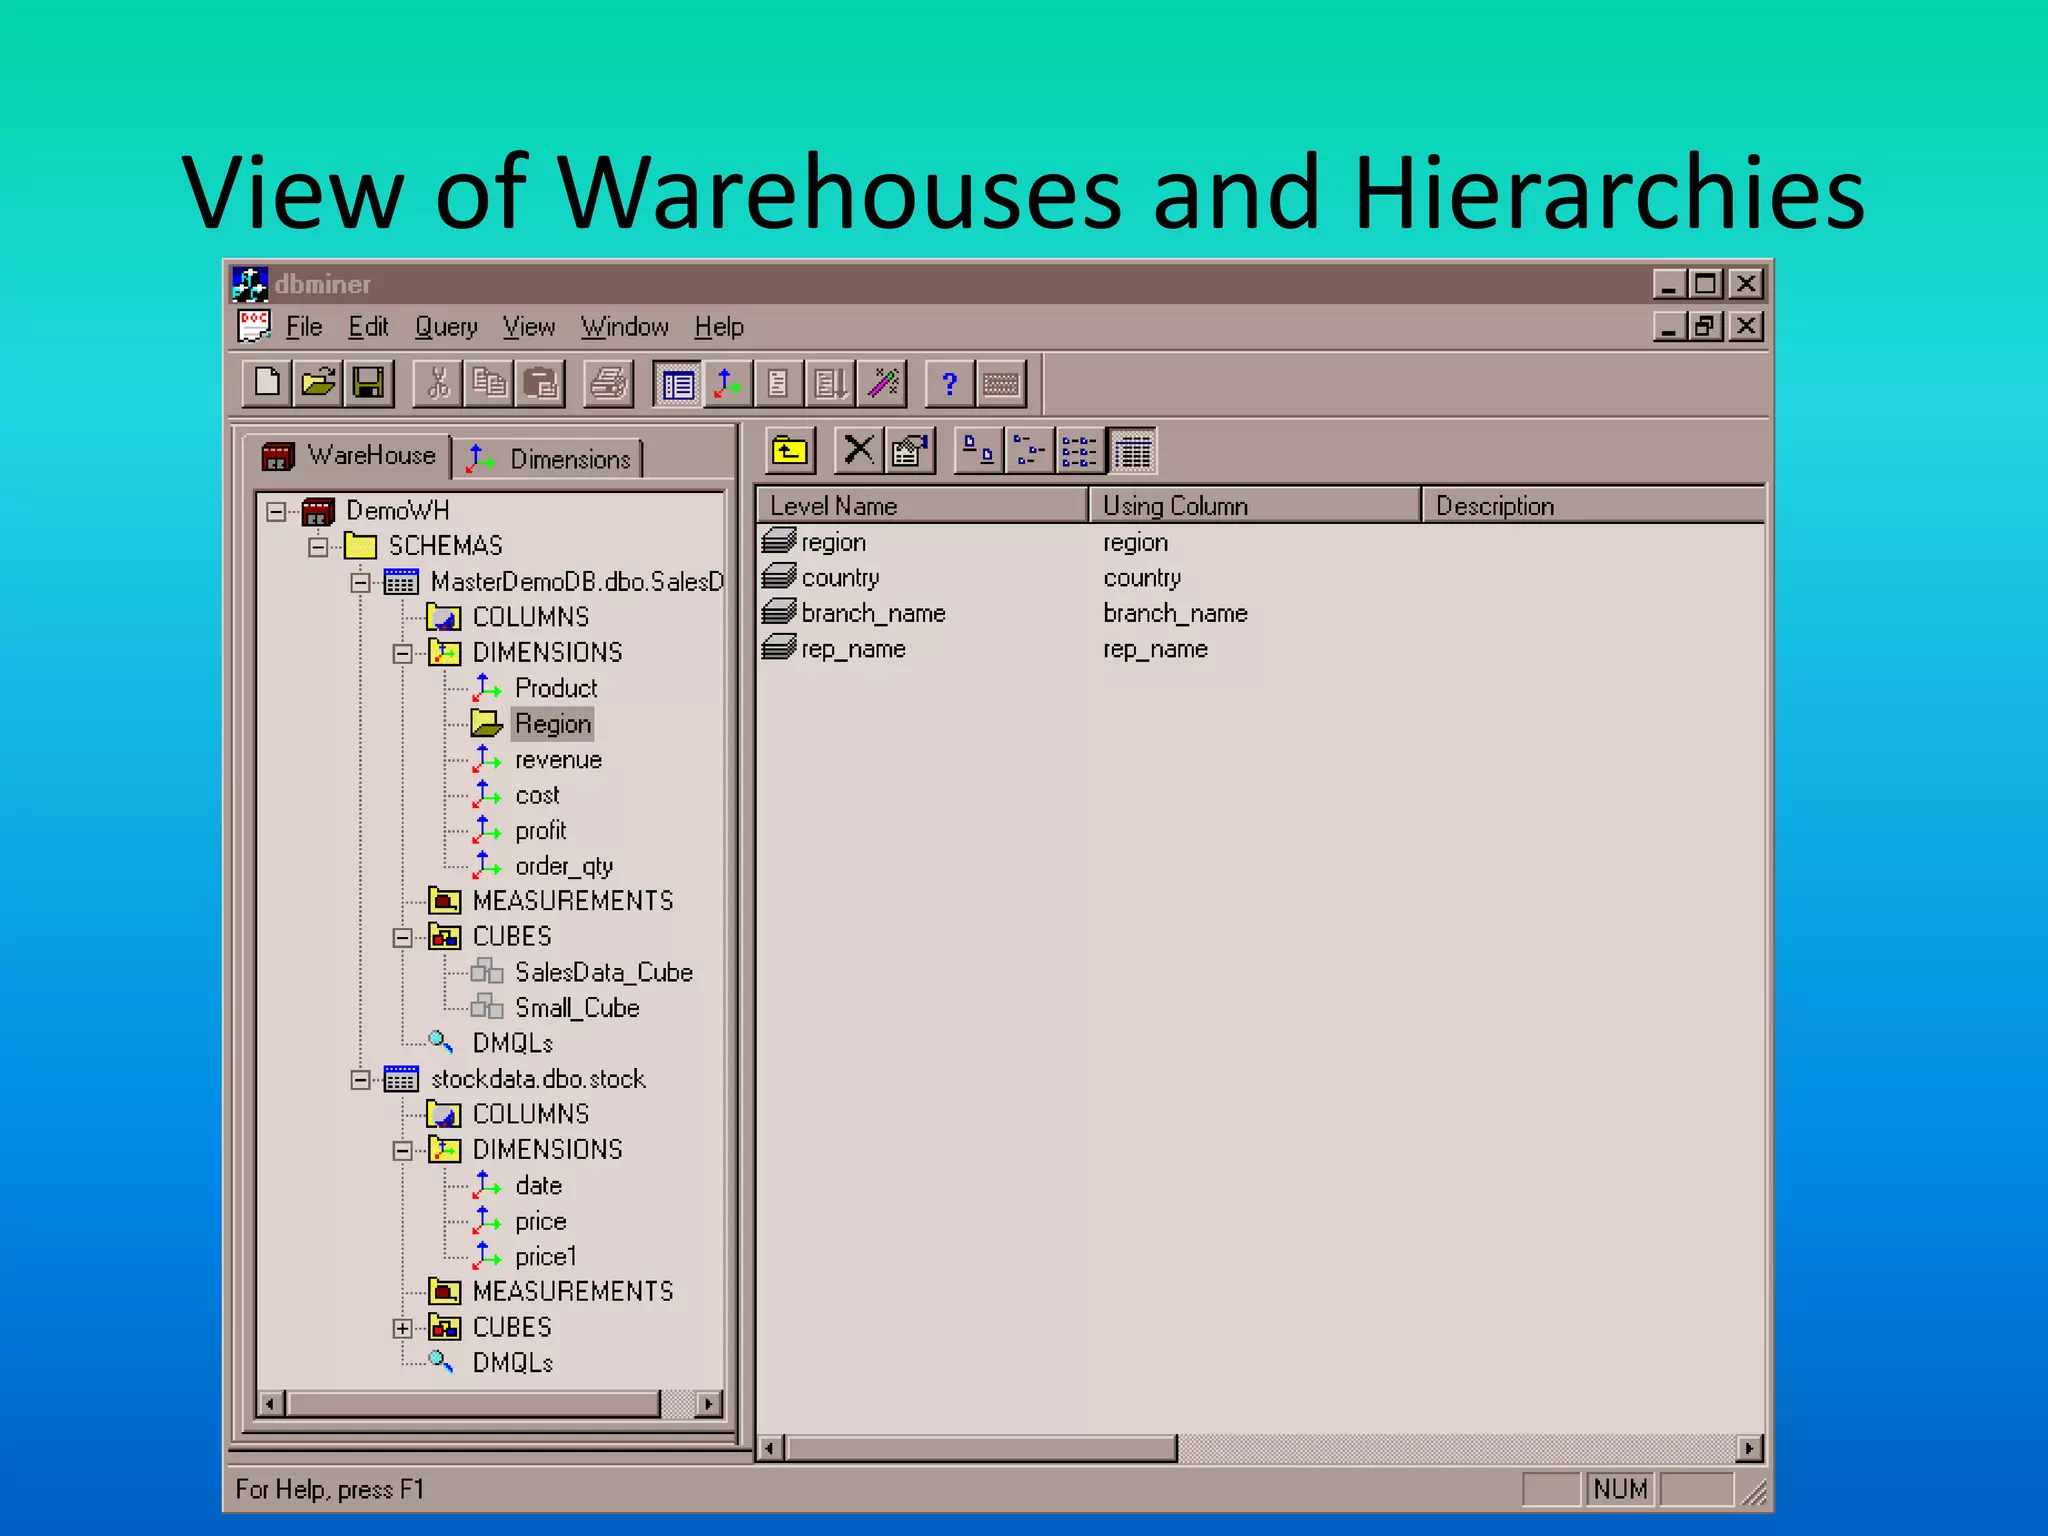Select the Region dimension in tree

point(553,724)
